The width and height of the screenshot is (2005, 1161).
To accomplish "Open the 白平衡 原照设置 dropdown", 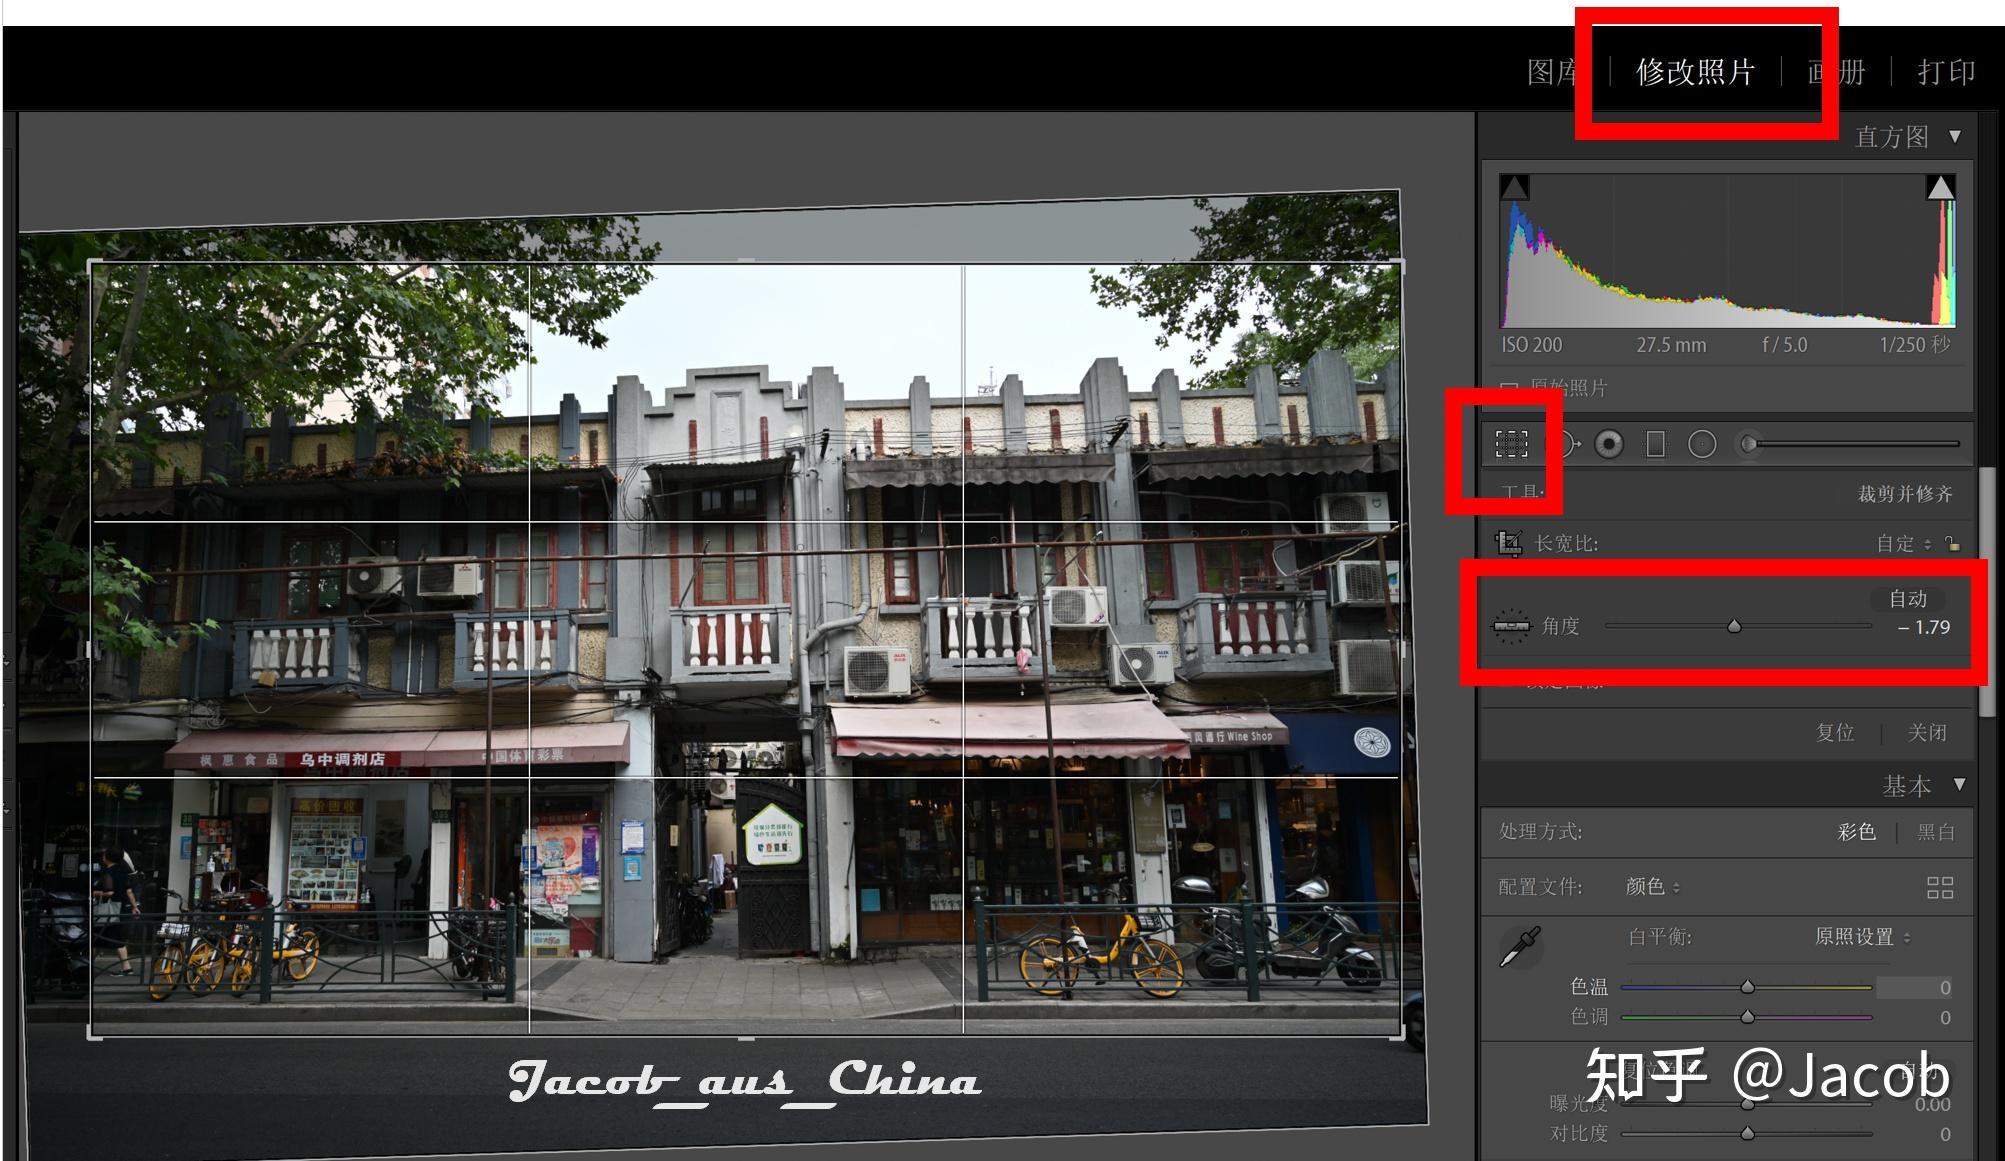I will tap(1862, 937).
